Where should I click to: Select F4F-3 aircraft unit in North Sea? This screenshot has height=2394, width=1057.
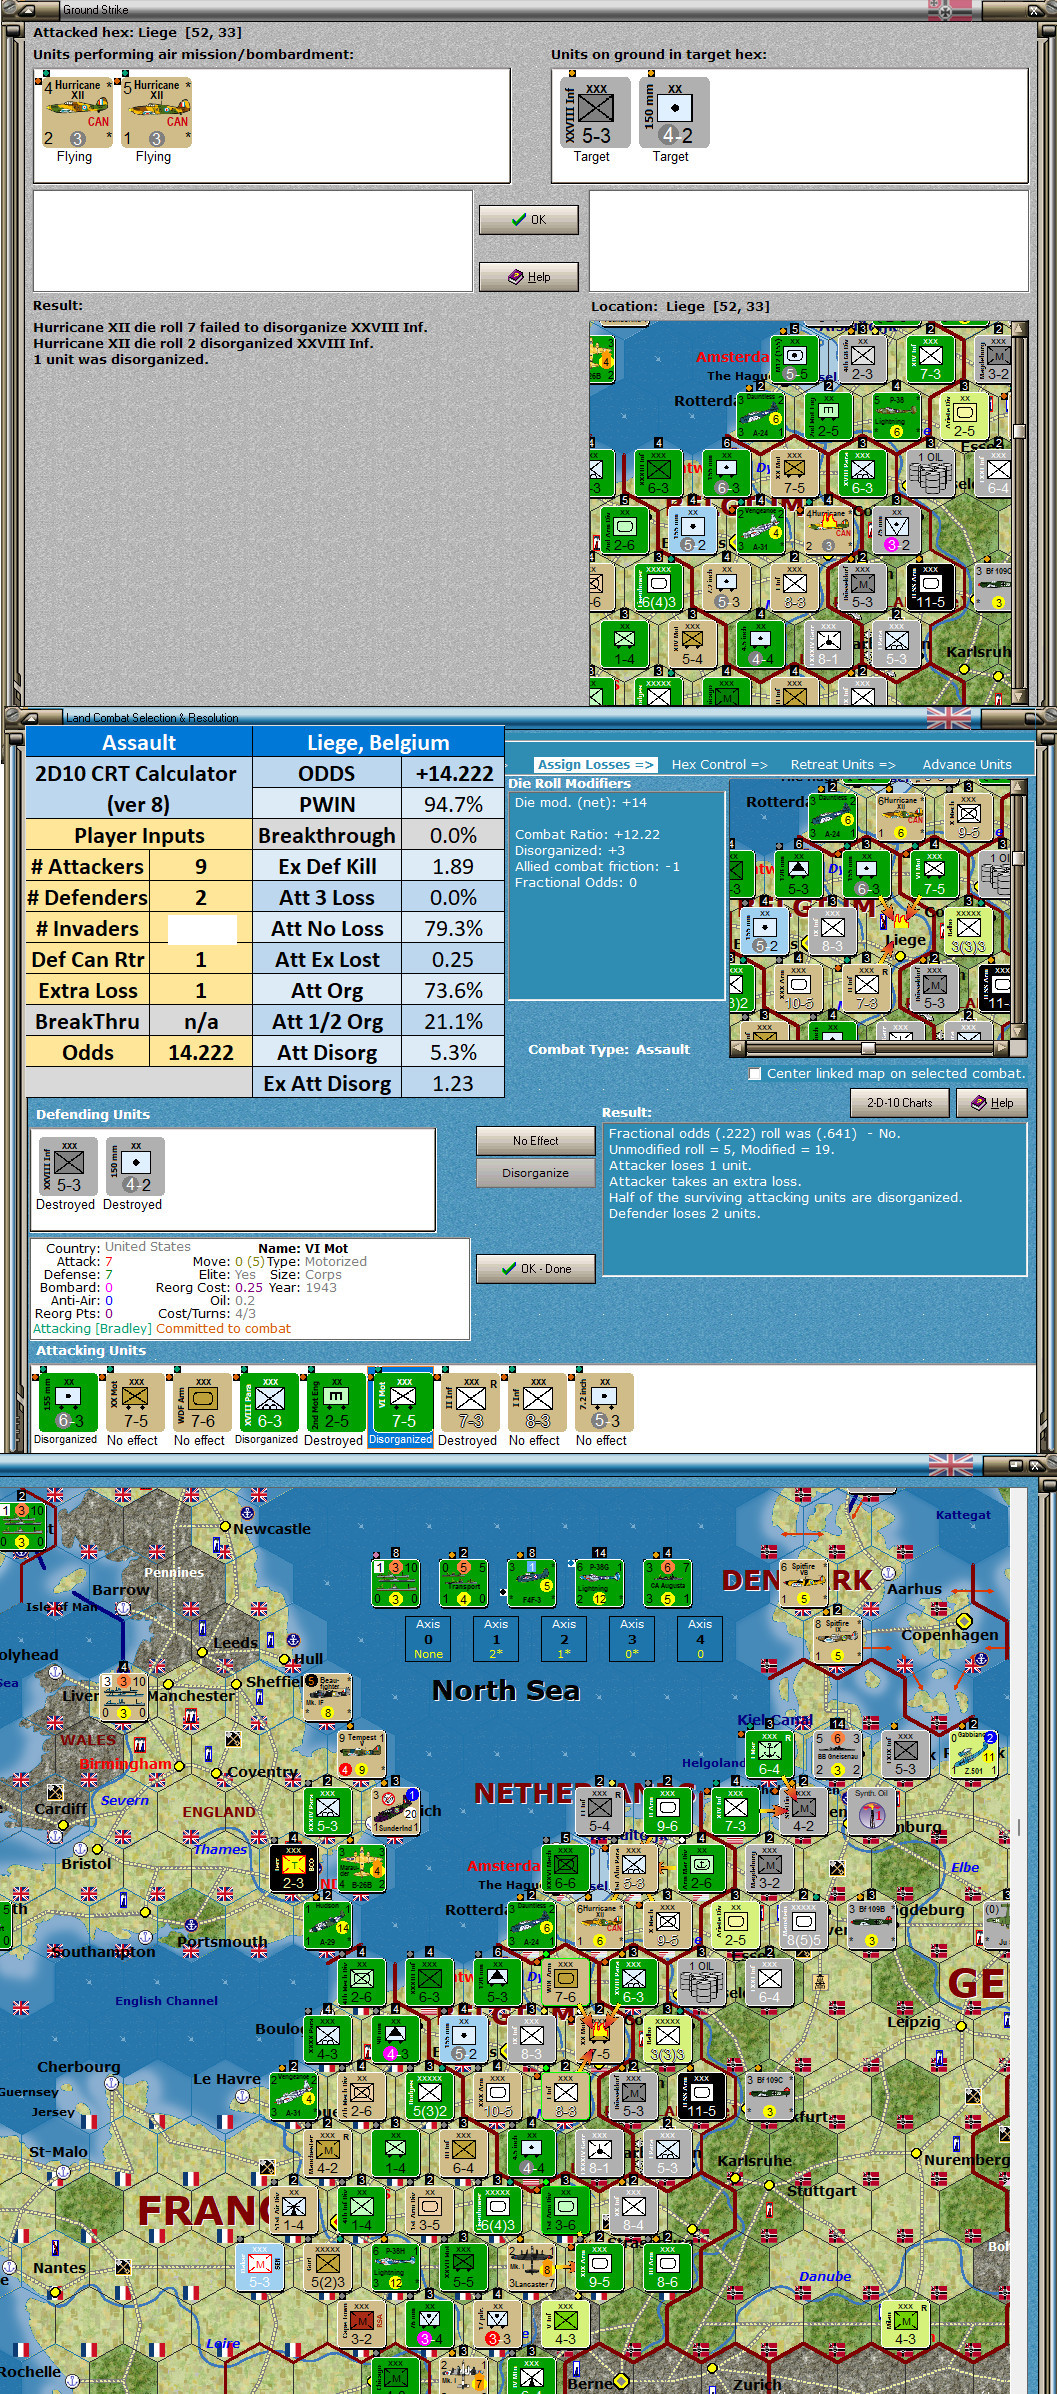tap(532, 1583)
